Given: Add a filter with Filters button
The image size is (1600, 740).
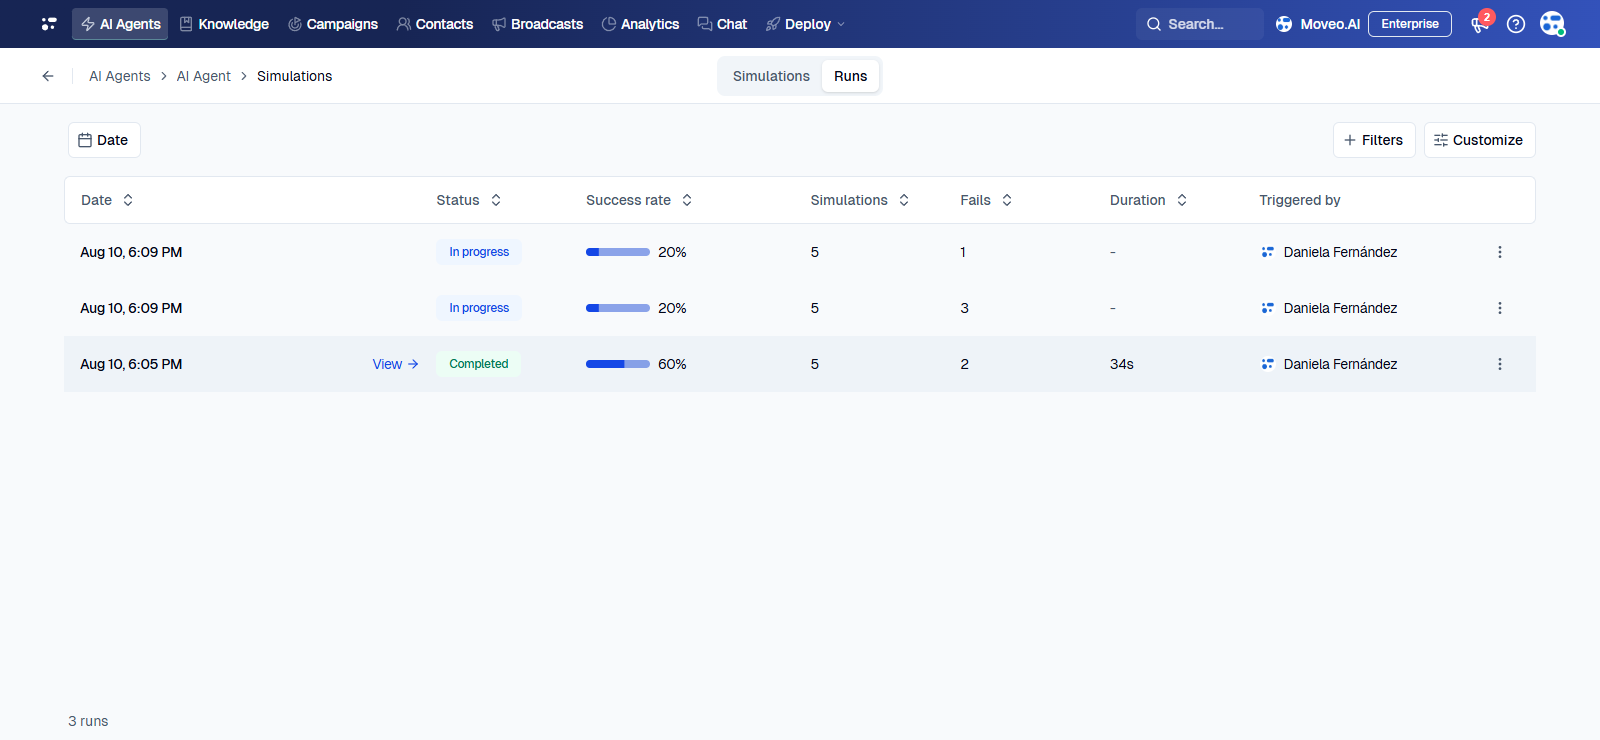Looking at the screenshot, I should [x=1374, y=140].
